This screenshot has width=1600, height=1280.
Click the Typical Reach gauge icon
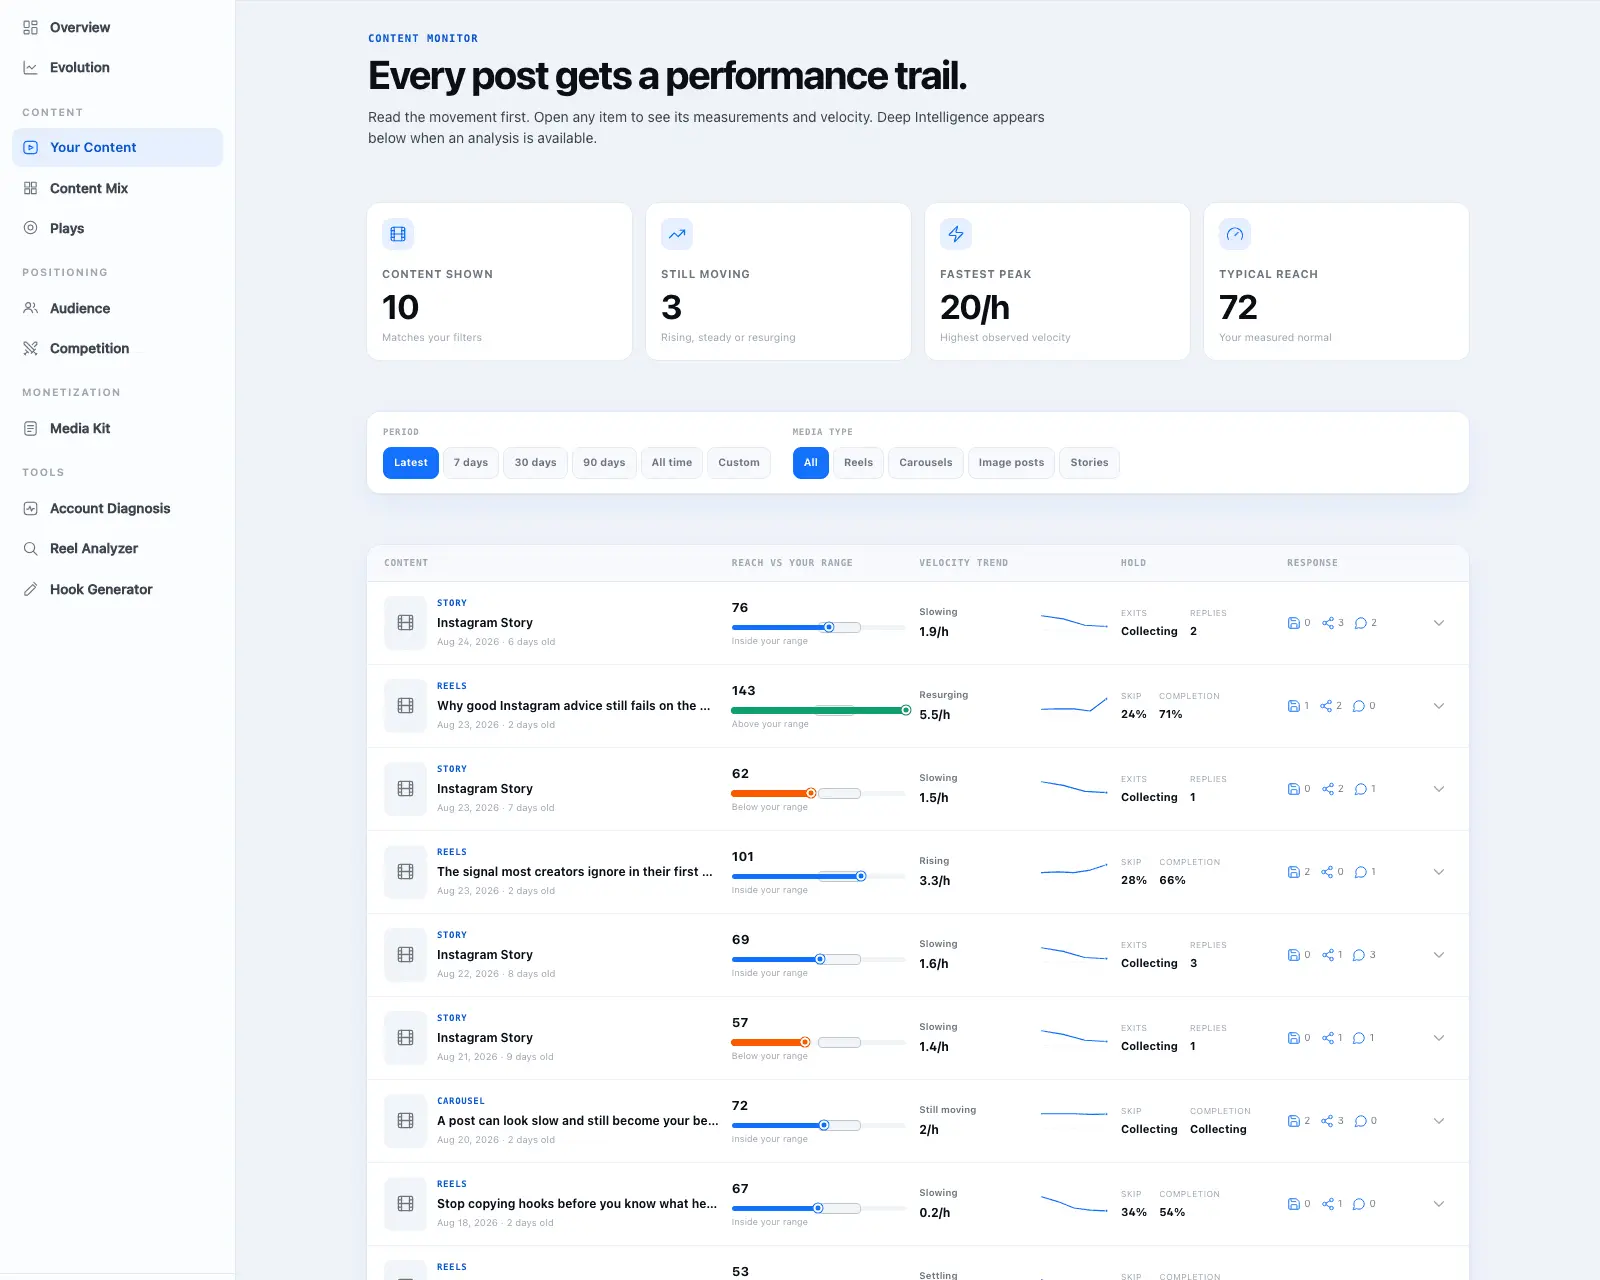click(1235, 234)
